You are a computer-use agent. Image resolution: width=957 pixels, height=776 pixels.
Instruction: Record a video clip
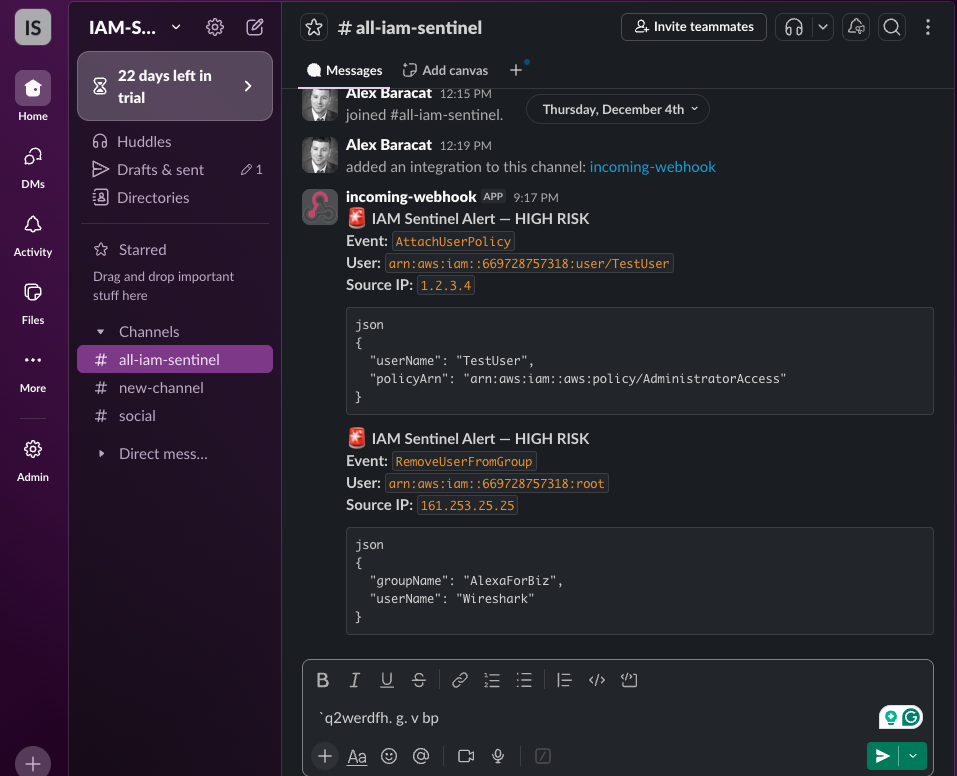pos(465,757)
